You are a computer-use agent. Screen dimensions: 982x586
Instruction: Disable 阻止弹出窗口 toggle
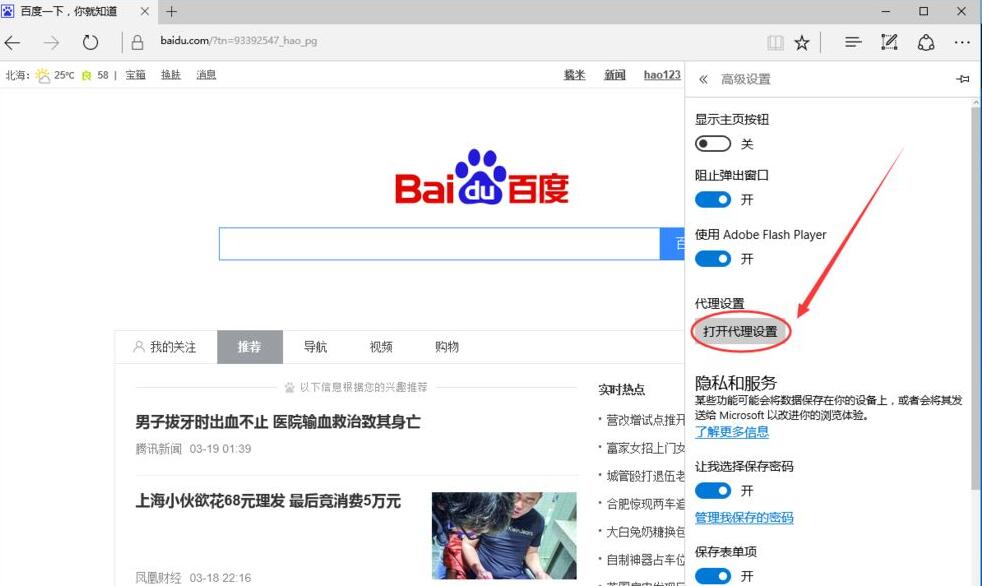coord(713,199)
